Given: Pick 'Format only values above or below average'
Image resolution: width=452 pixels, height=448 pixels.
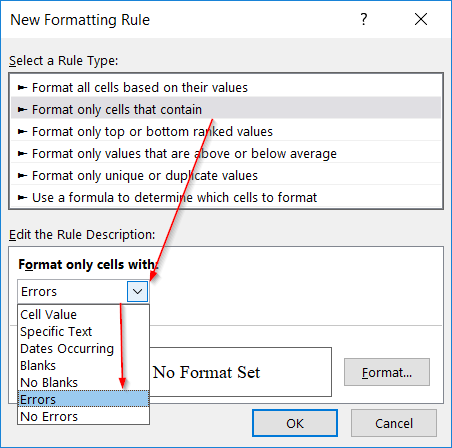Looking at the screenshot, I should (x=226, y=154).
